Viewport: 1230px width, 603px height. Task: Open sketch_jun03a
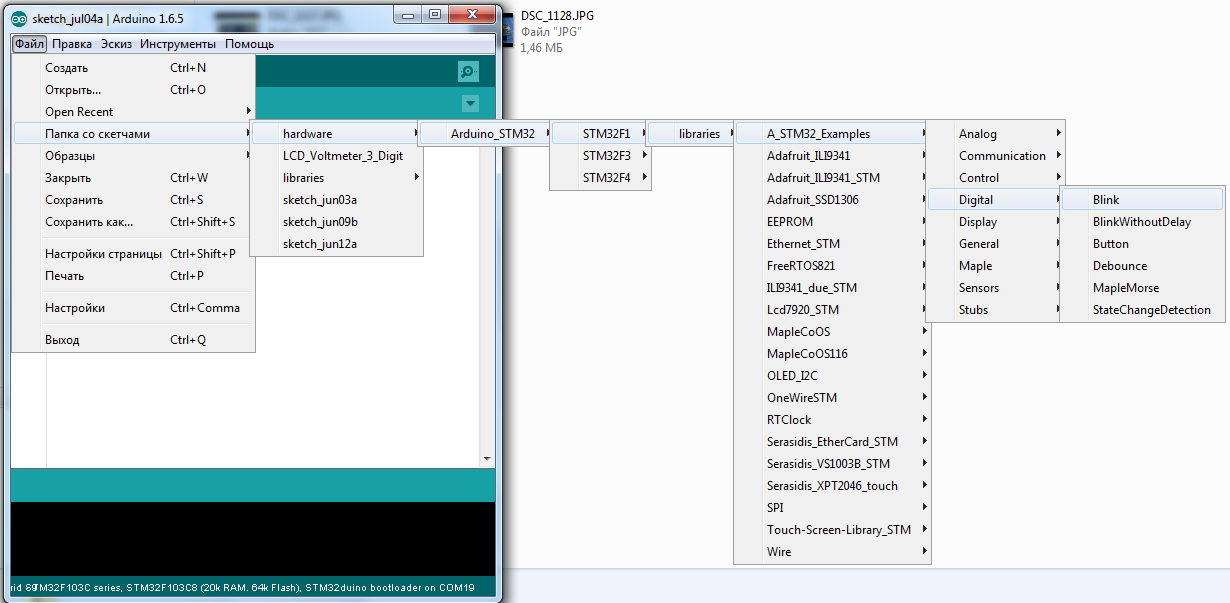337,200
